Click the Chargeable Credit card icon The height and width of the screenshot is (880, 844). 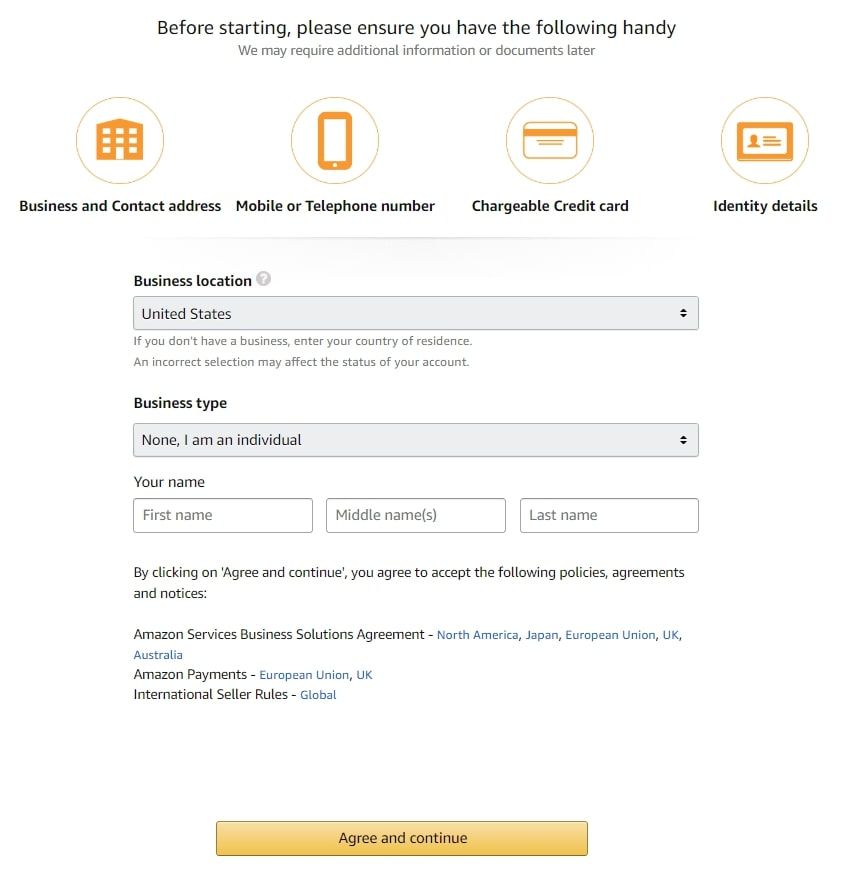(x=550, y=140)
